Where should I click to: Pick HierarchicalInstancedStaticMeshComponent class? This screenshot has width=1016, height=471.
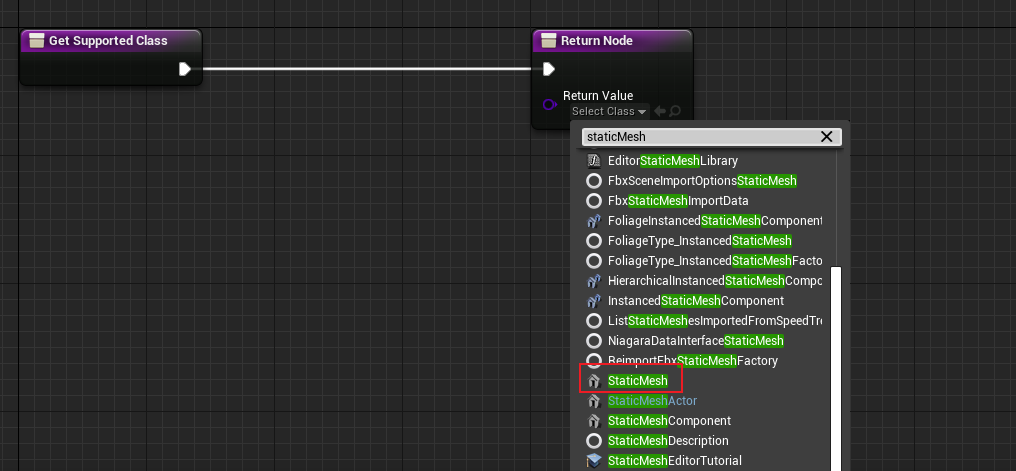(715, 281)
